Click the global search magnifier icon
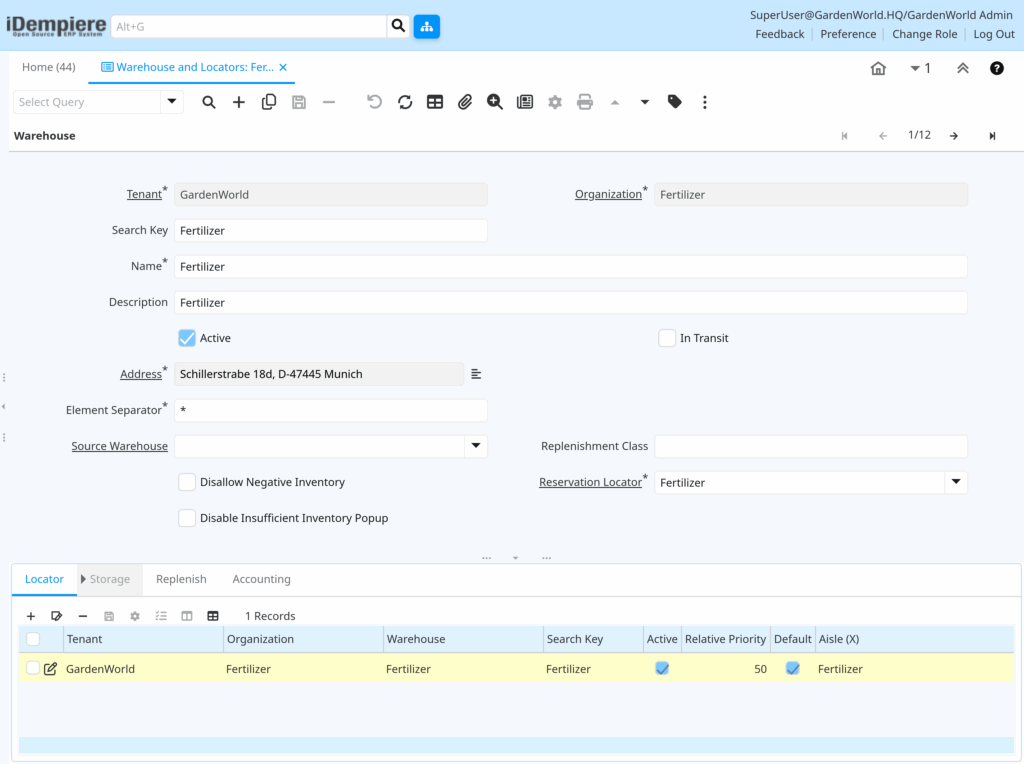 [398, 26]
